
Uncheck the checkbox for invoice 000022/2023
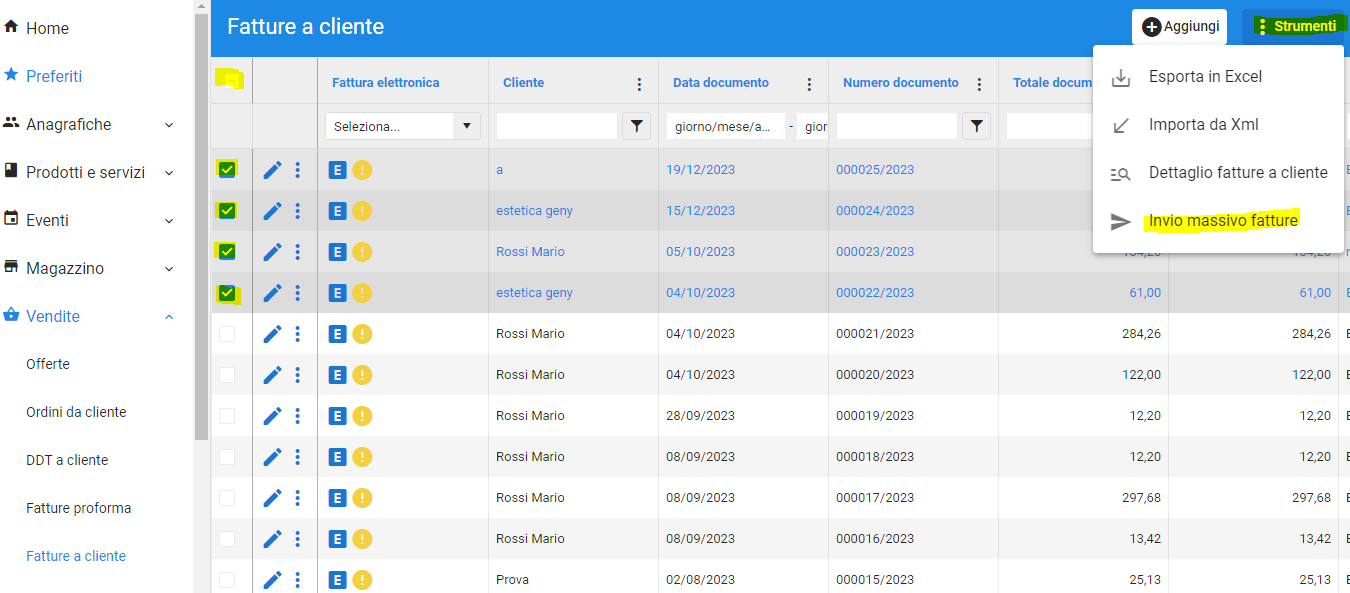[x=227, y=293]
